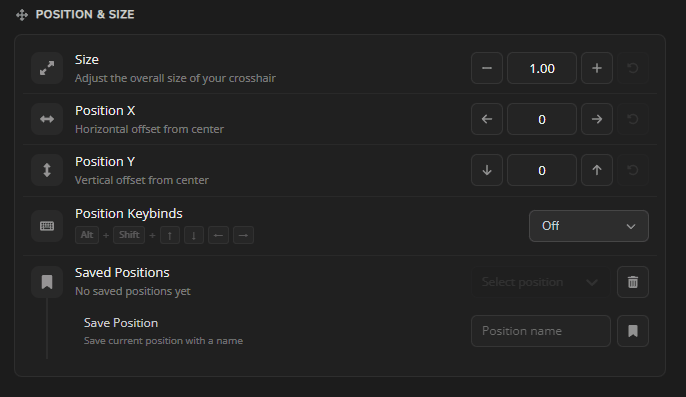The image size is (686, 397).
Task: Open the Select position dropdown
Action: pyautogui.click(x=541, y=282)
